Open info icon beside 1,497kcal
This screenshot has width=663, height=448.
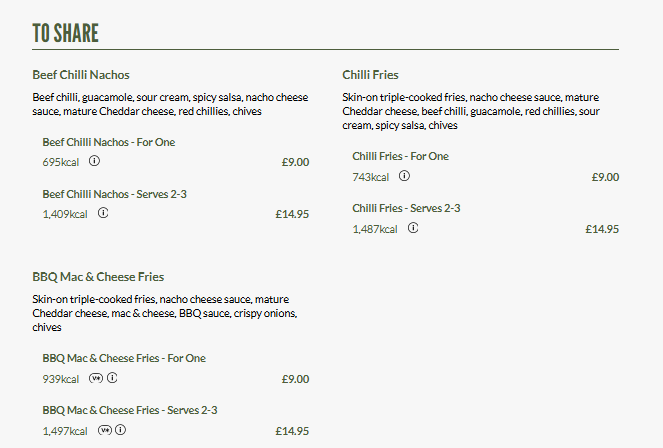point(121,430)
